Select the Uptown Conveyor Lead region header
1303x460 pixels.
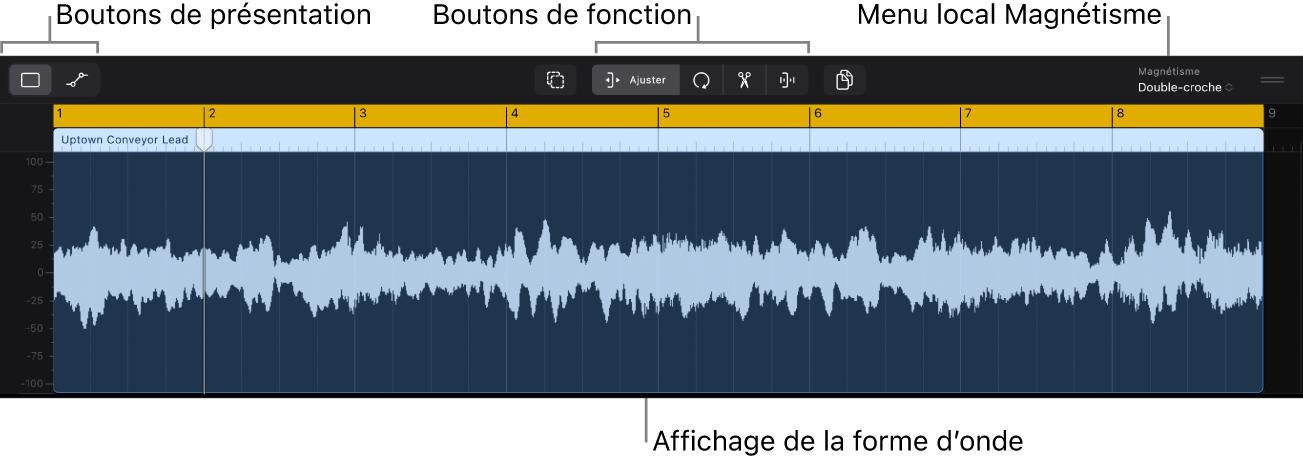tap(658, 140)
